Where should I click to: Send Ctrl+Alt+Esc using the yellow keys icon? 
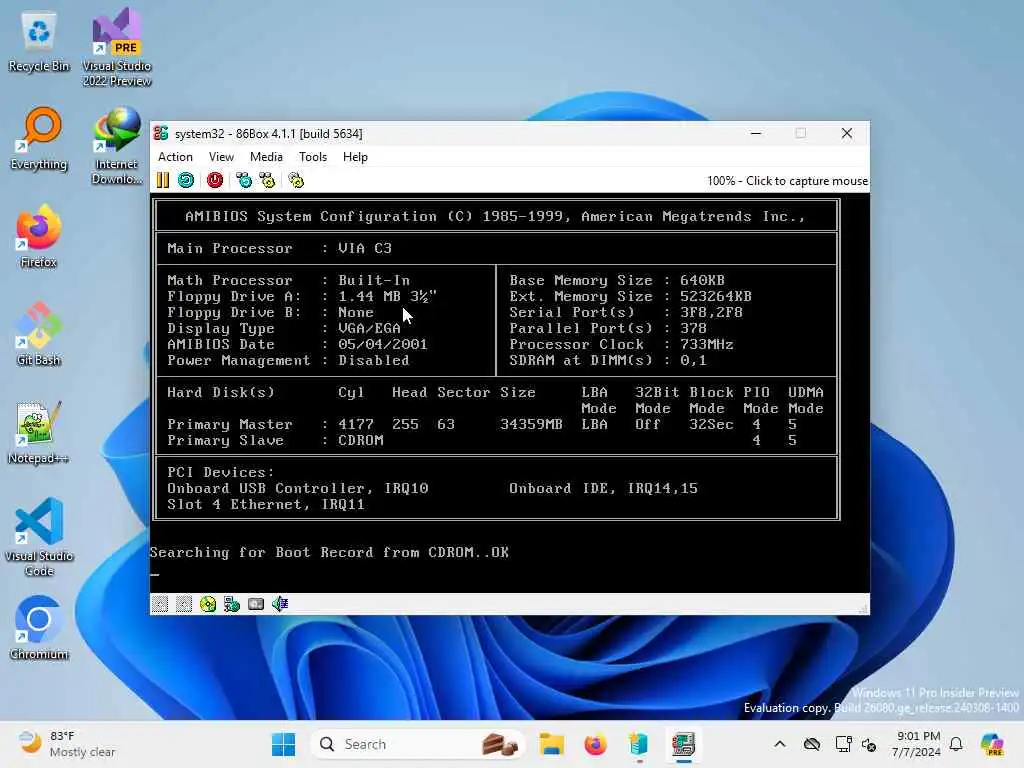[268, 180]
